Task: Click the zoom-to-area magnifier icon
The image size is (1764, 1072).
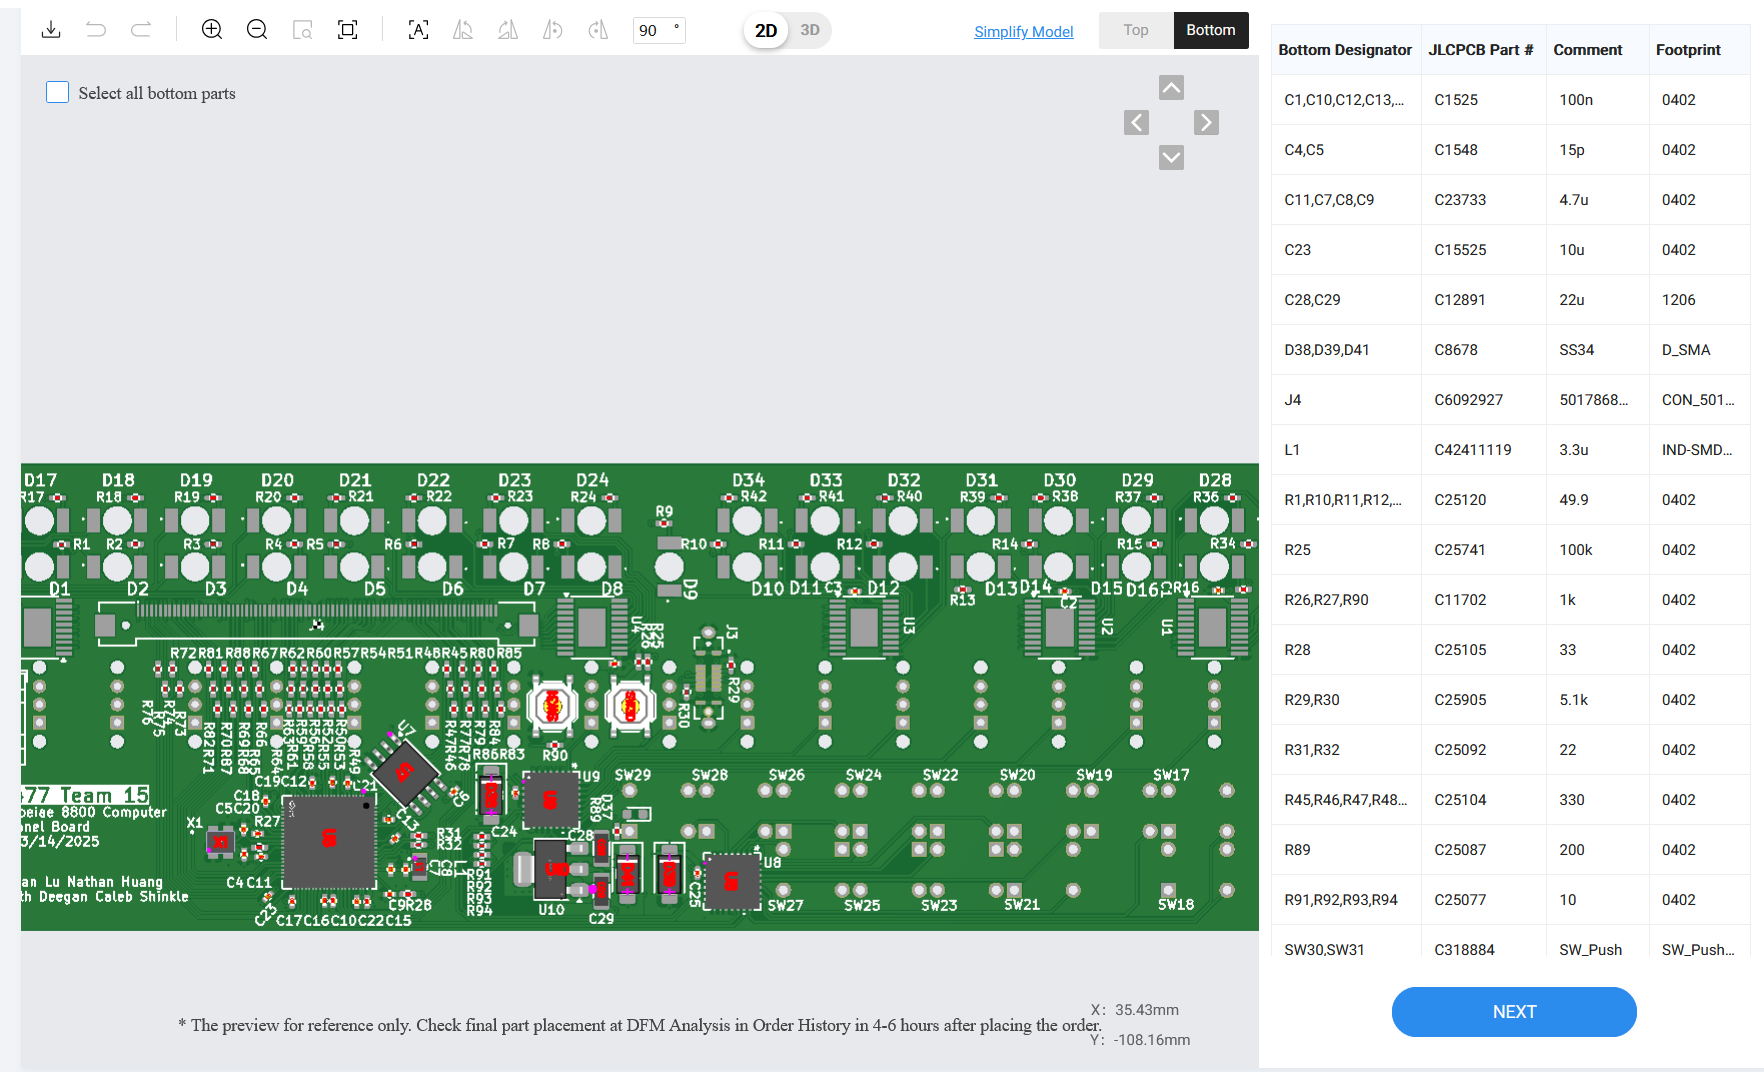Action: pyautogui.click(x=302, y=30)
